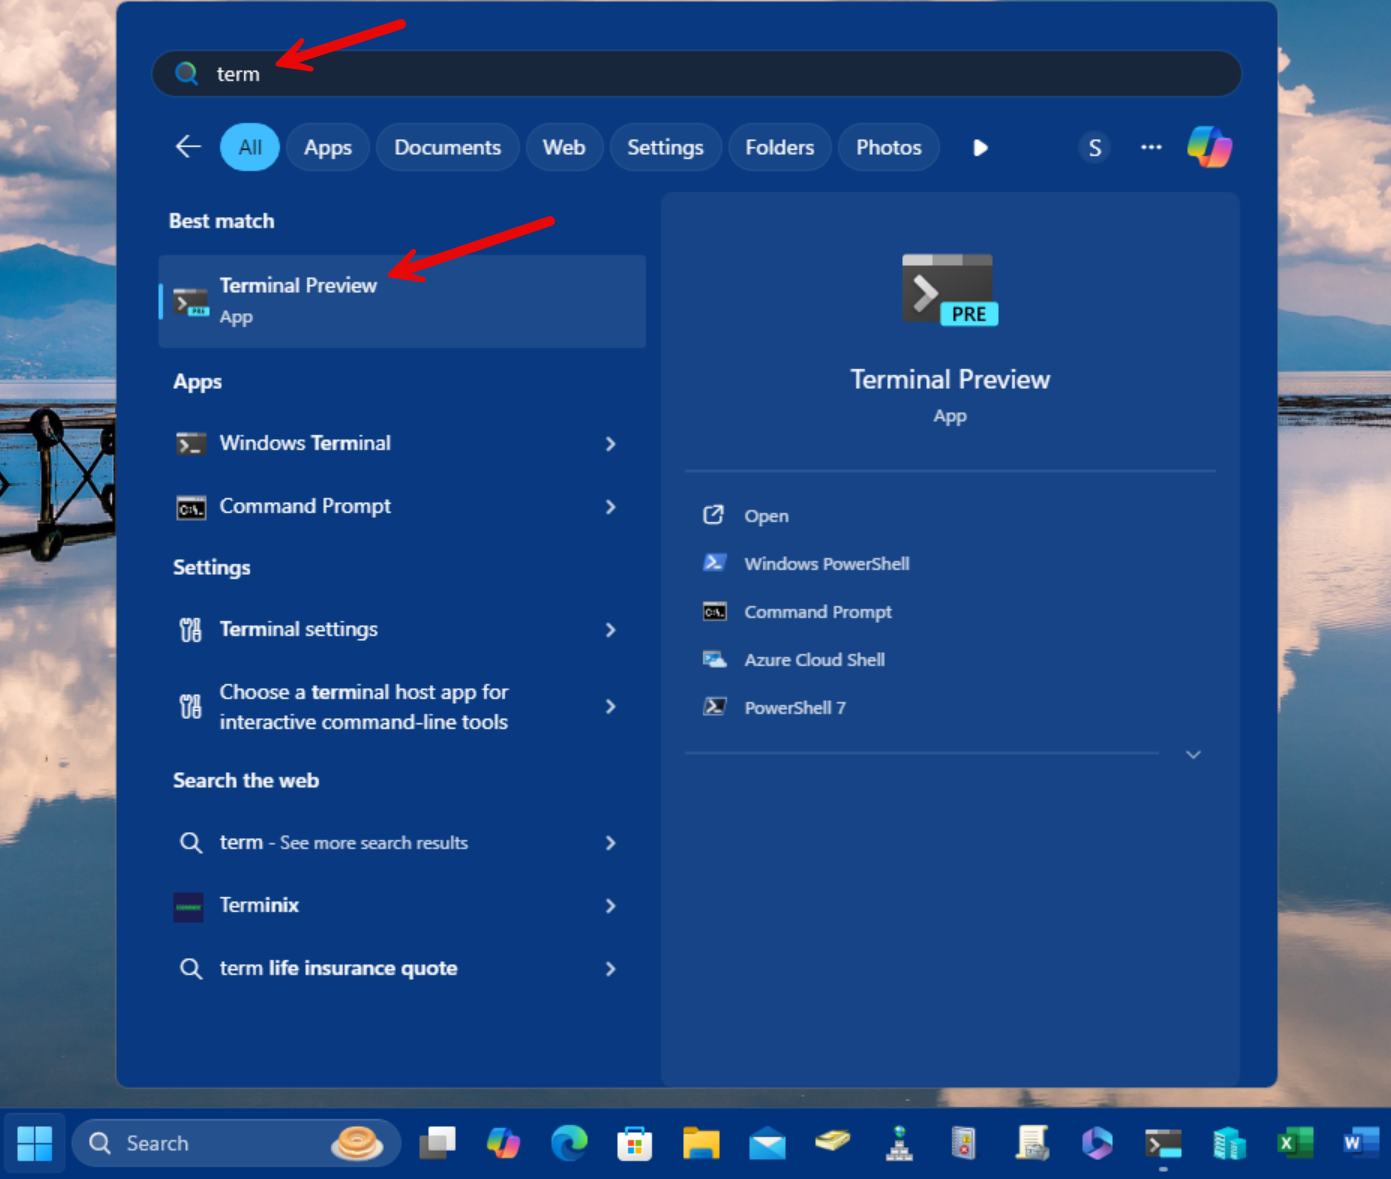Select the Terminal Preview best match result
Image resolution: width=1391 pixels, height=1179 pixels.
(x=401, y=301)
